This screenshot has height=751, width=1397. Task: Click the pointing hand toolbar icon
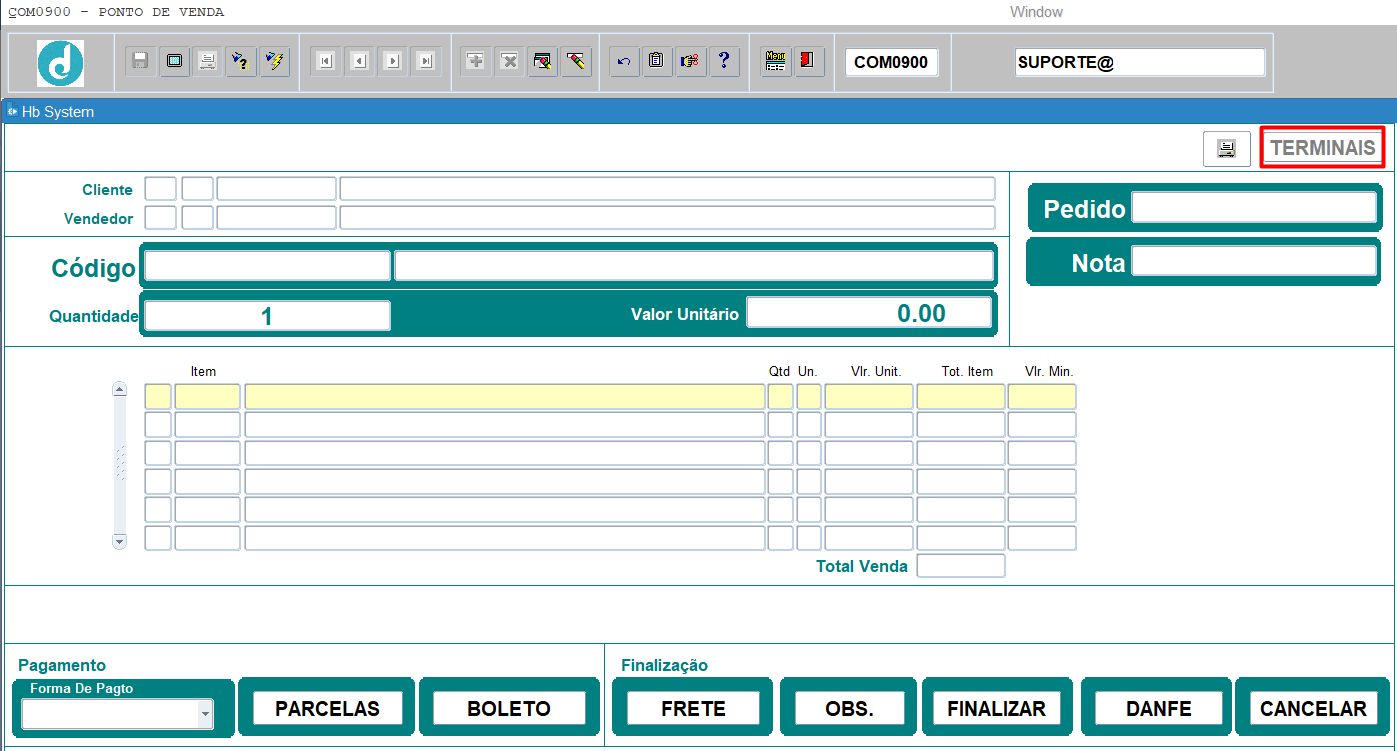coord(690,62)
